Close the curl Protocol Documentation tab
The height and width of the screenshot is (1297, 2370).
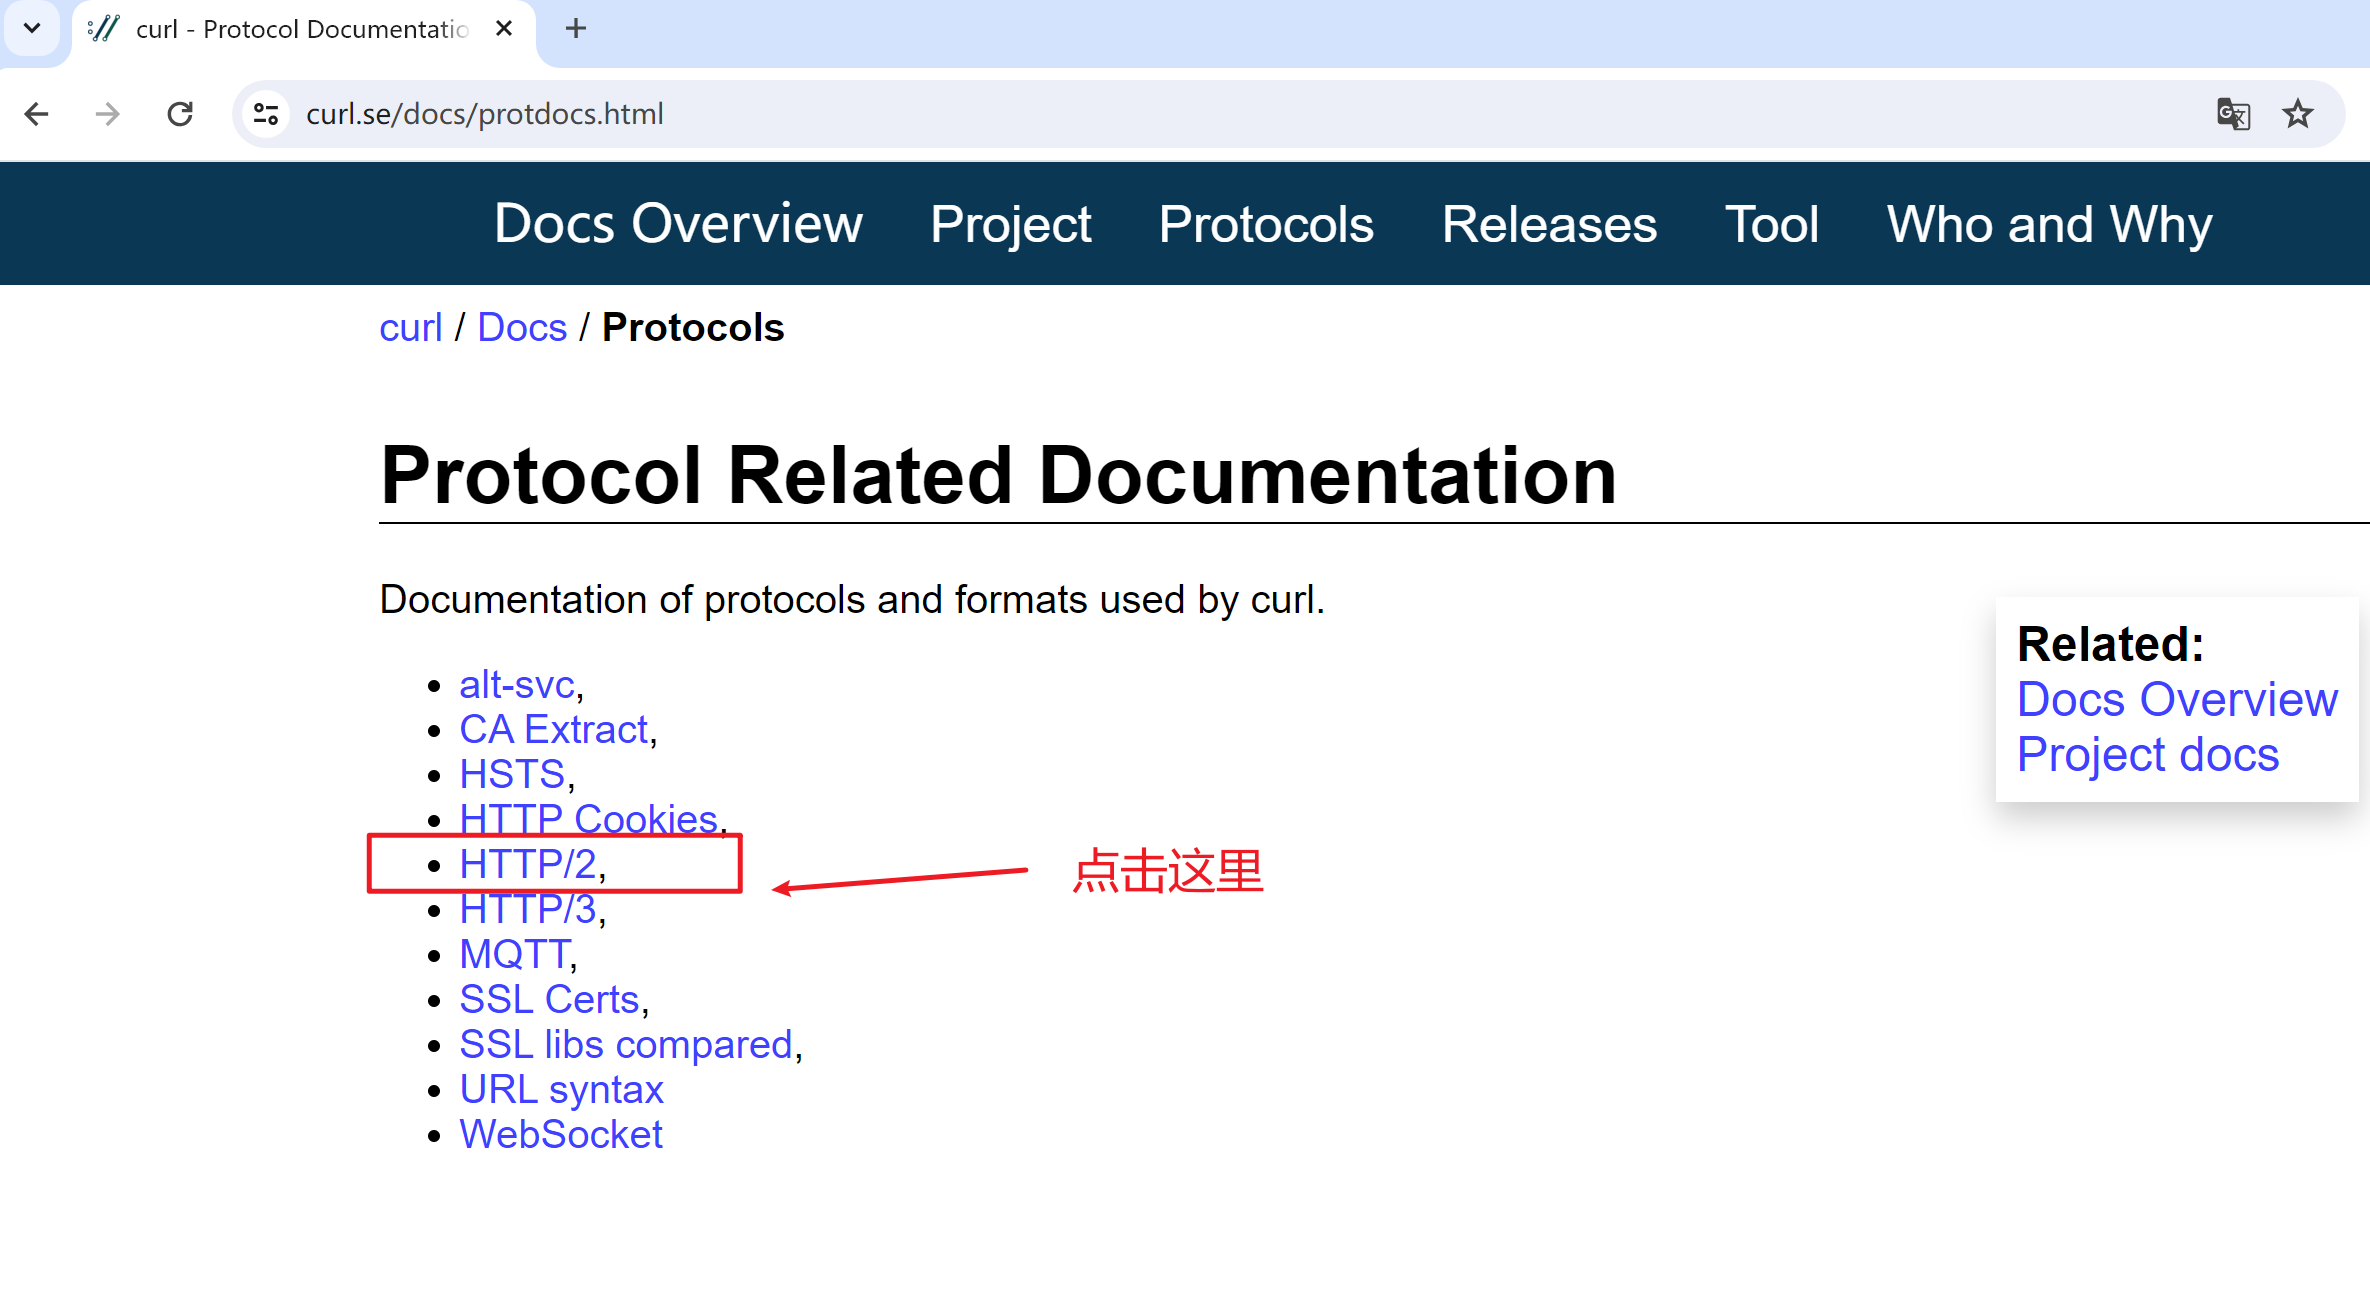tap(504, 29)
